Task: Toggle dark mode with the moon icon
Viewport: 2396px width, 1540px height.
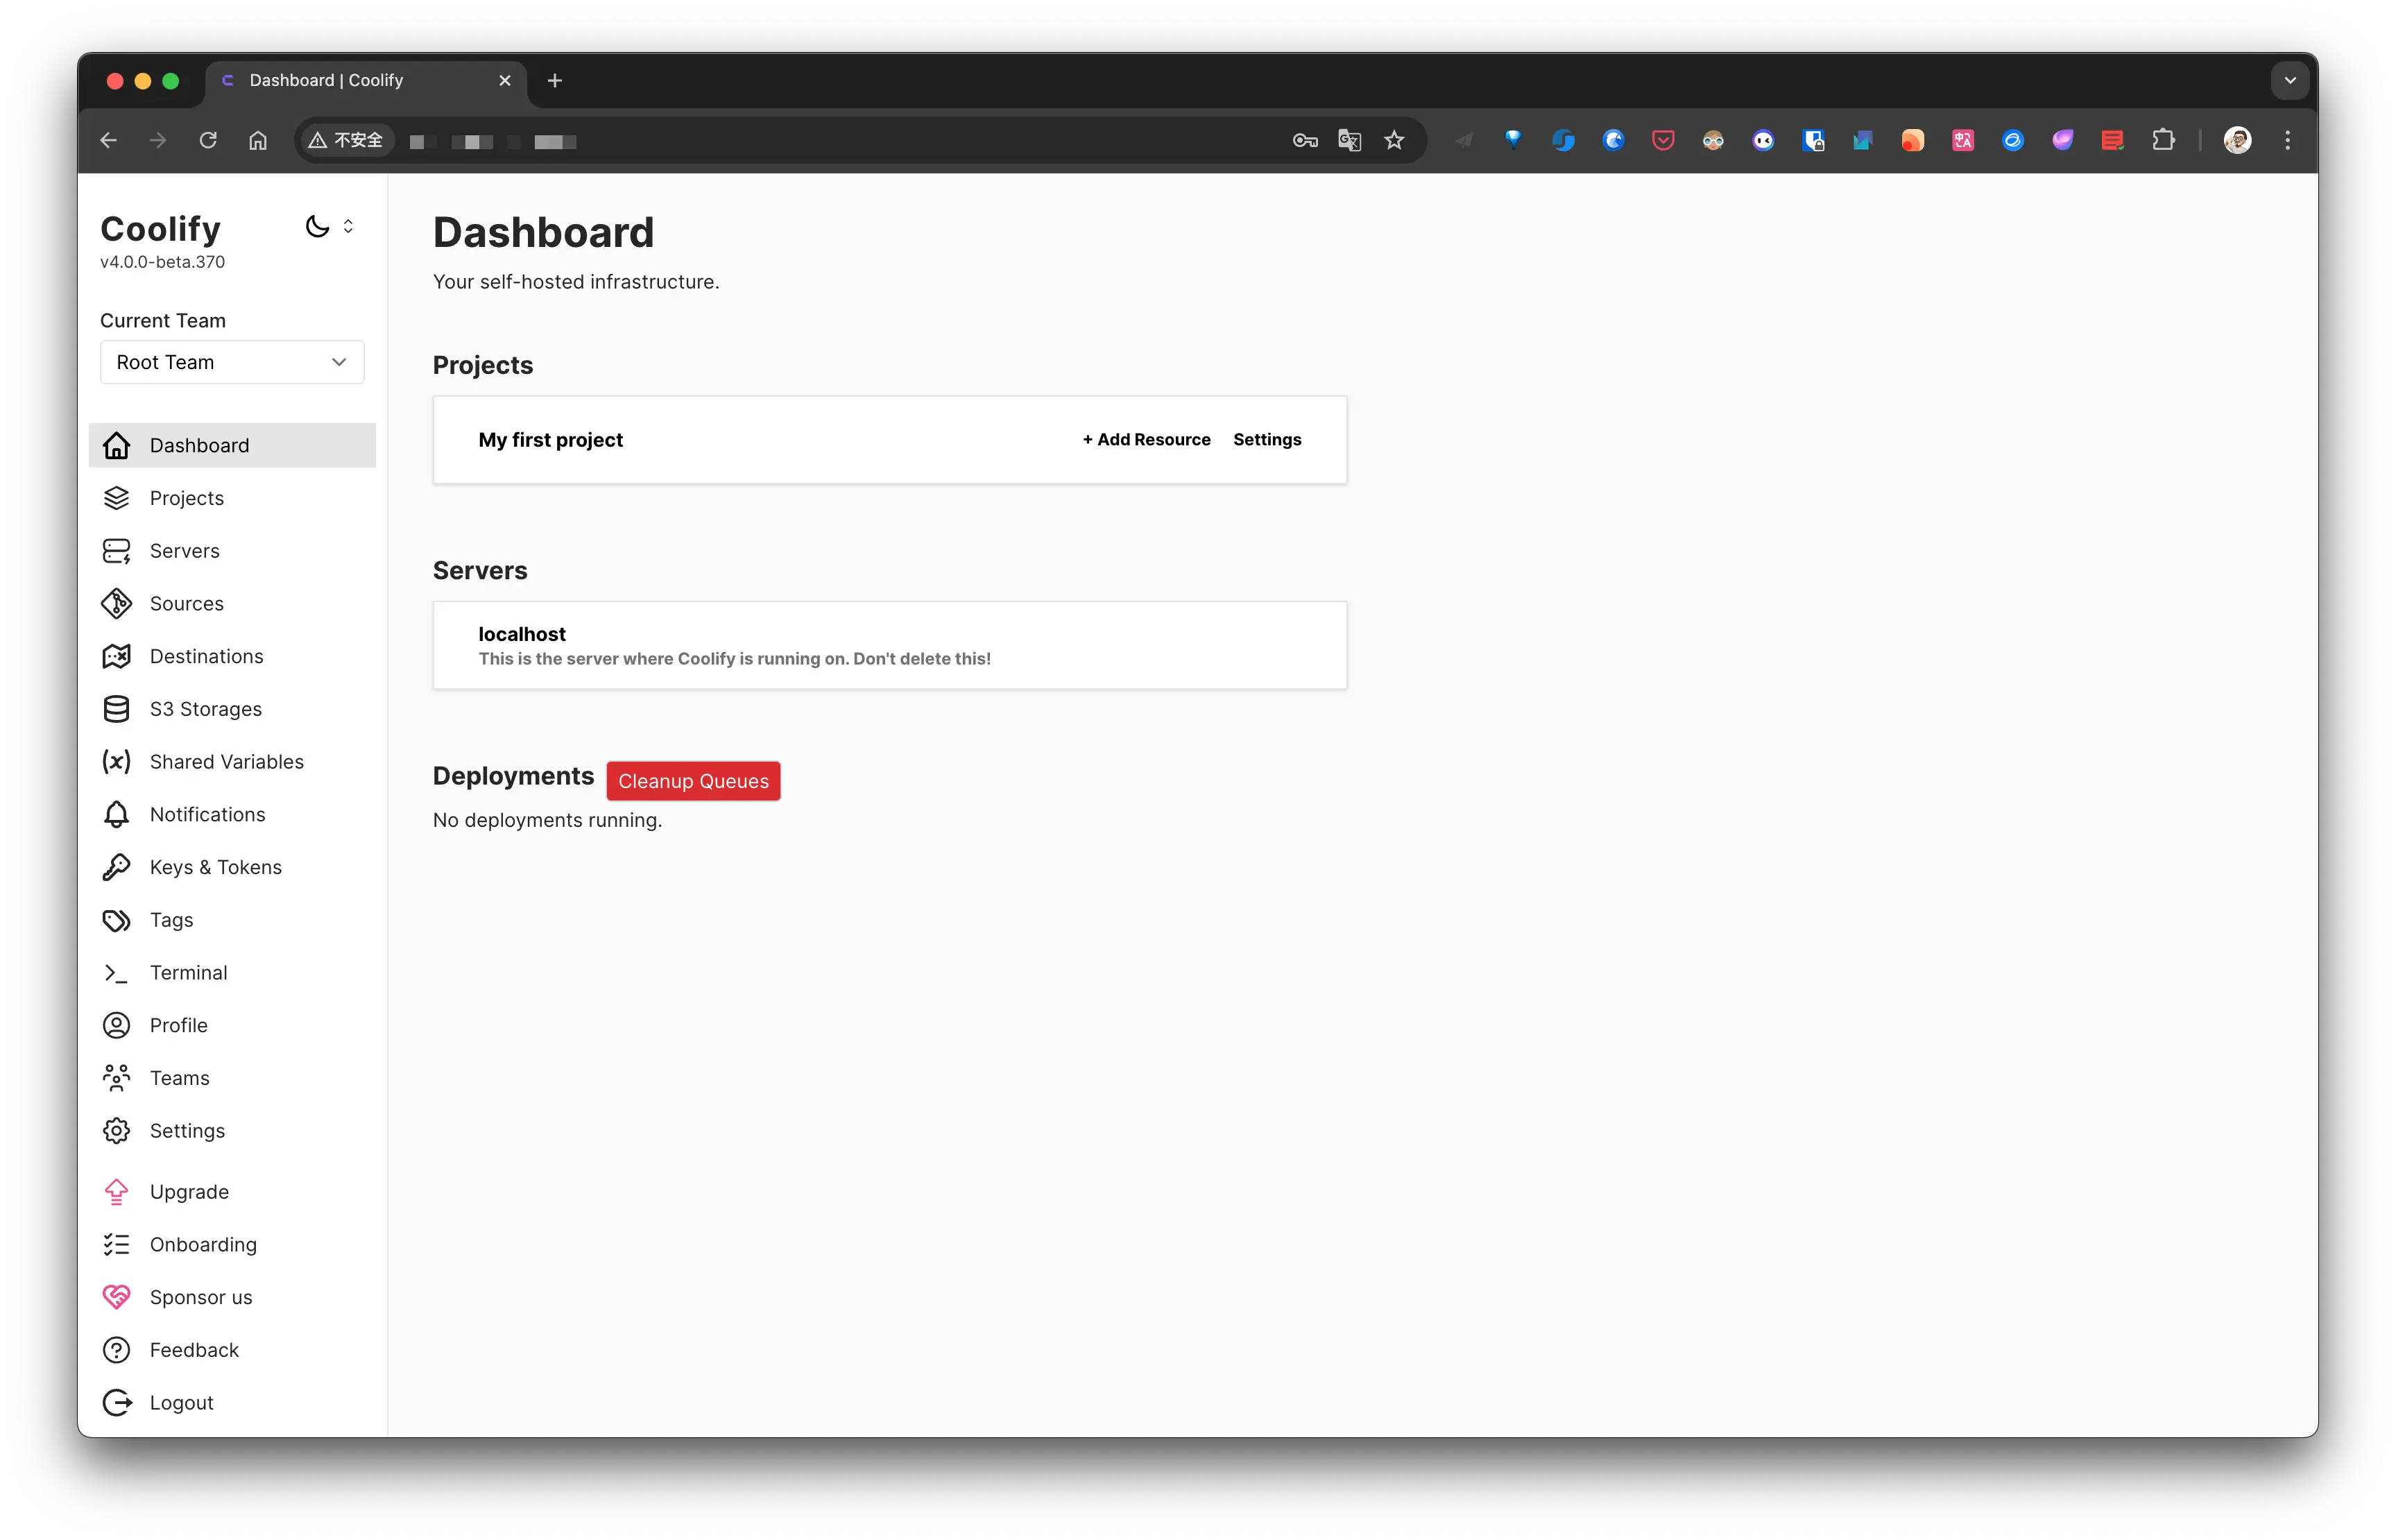Action: click(x=317, y=227)
